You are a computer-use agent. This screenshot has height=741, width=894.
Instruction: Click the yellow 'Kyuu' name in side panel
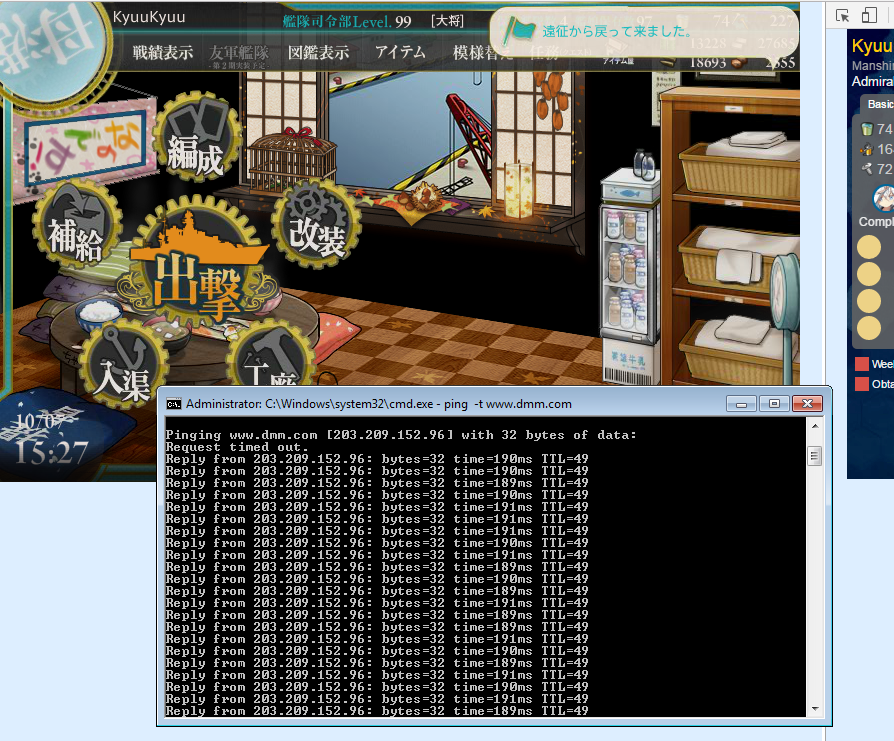872,46
